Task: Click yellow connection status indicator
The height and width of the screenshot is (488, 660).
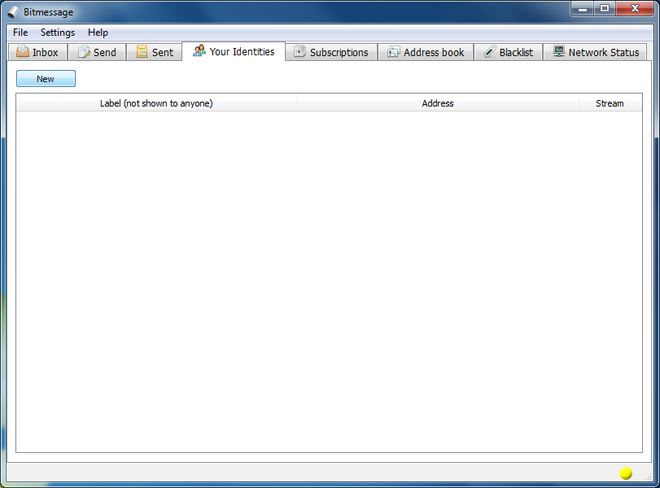Action: [x=626, y=473]
